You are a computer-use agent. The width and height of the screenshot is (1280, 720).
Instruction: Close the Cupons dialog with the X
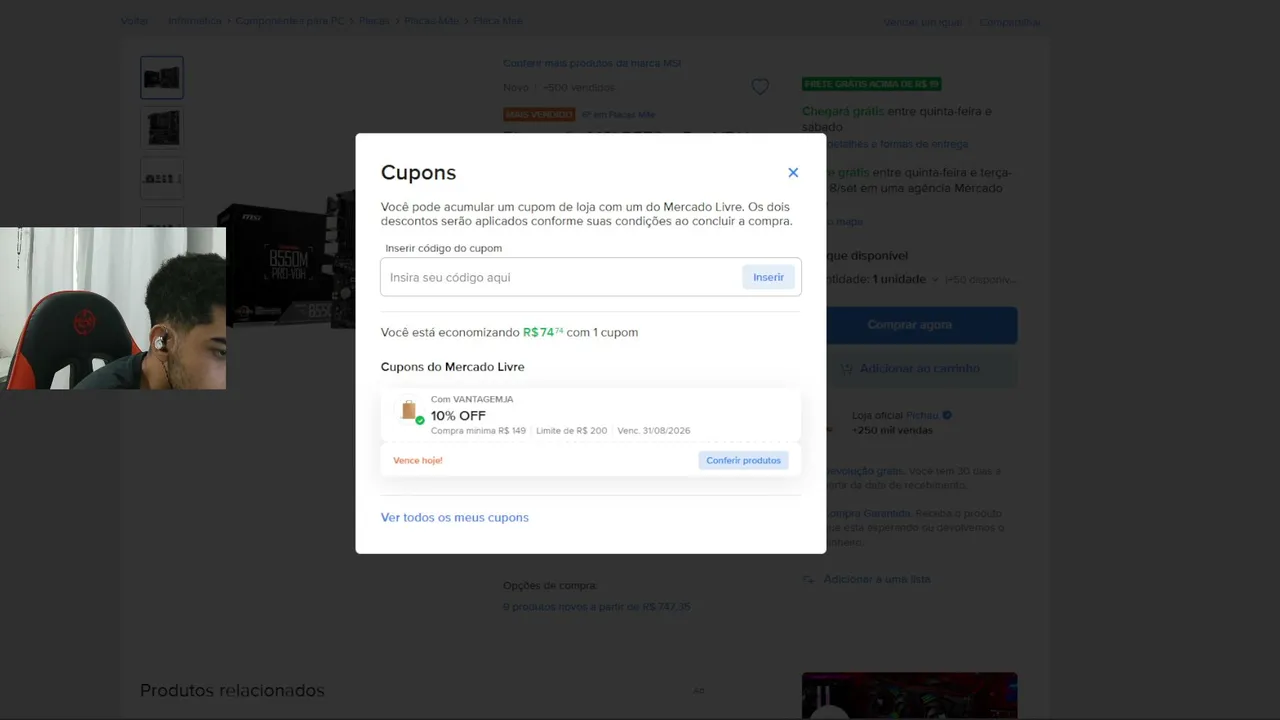793,173
